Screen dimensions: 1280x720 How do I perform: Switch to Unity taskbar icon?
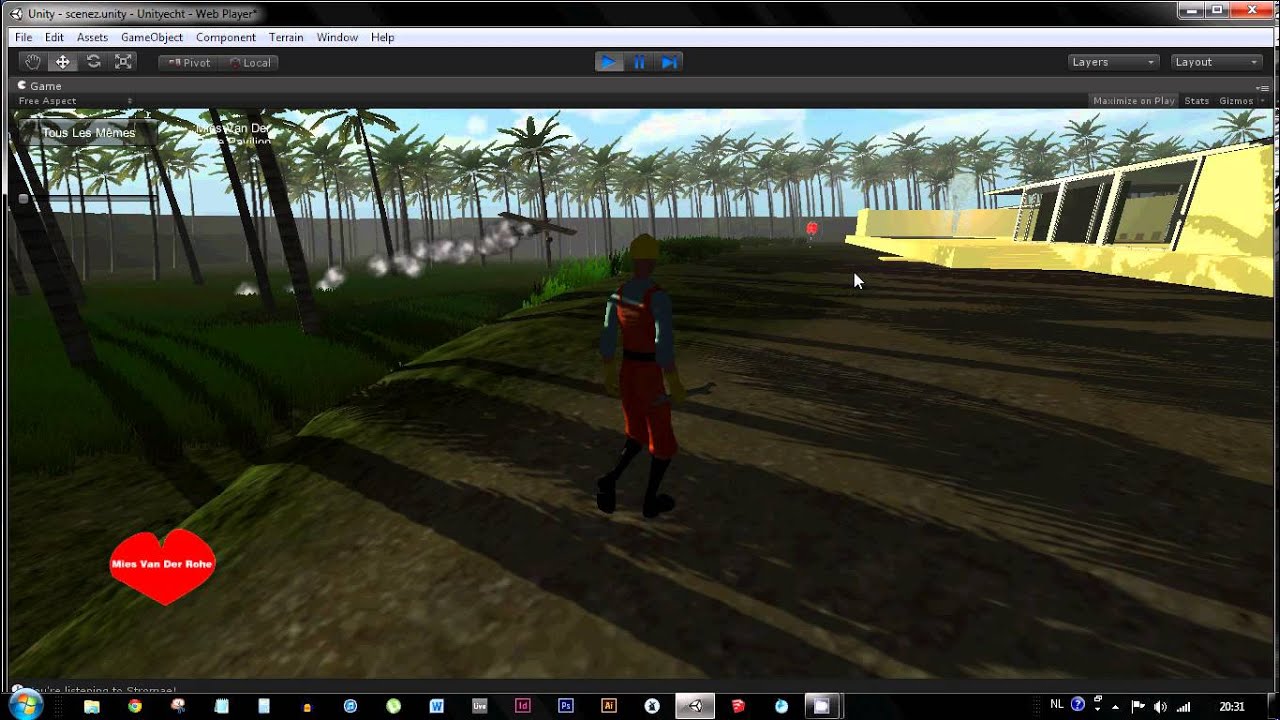694,706
